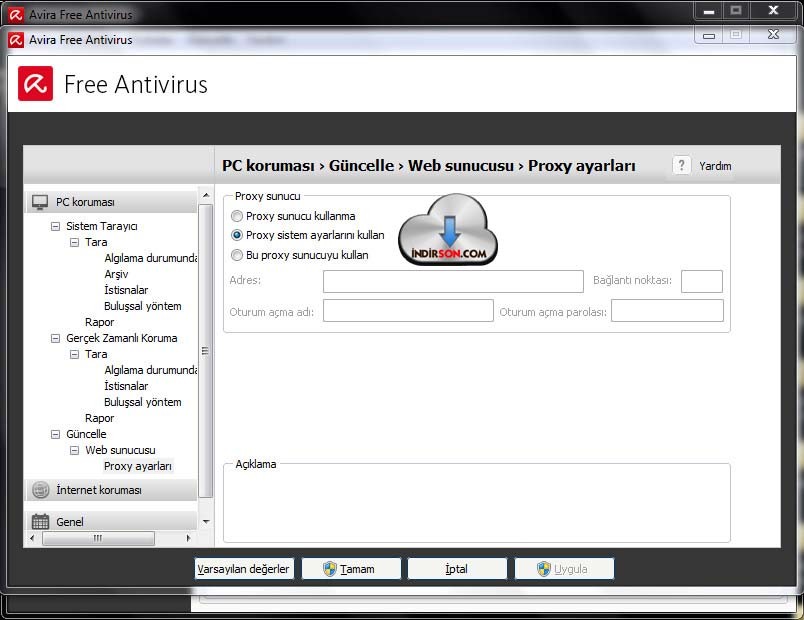Click the Avira icon in the inner title bar
804x620 pixels.
pyautogui.click(x=16, y=39)
